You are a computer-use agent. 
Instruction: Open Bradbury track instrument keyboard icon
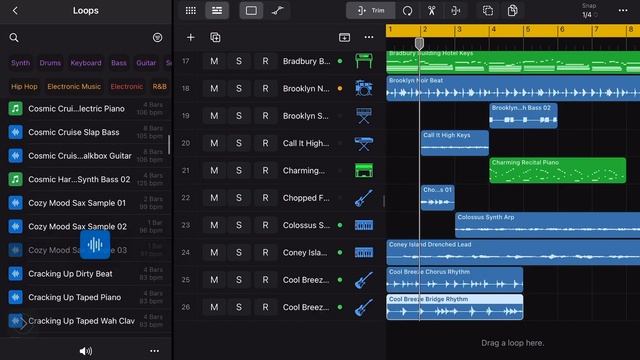(x=363, y=61)
